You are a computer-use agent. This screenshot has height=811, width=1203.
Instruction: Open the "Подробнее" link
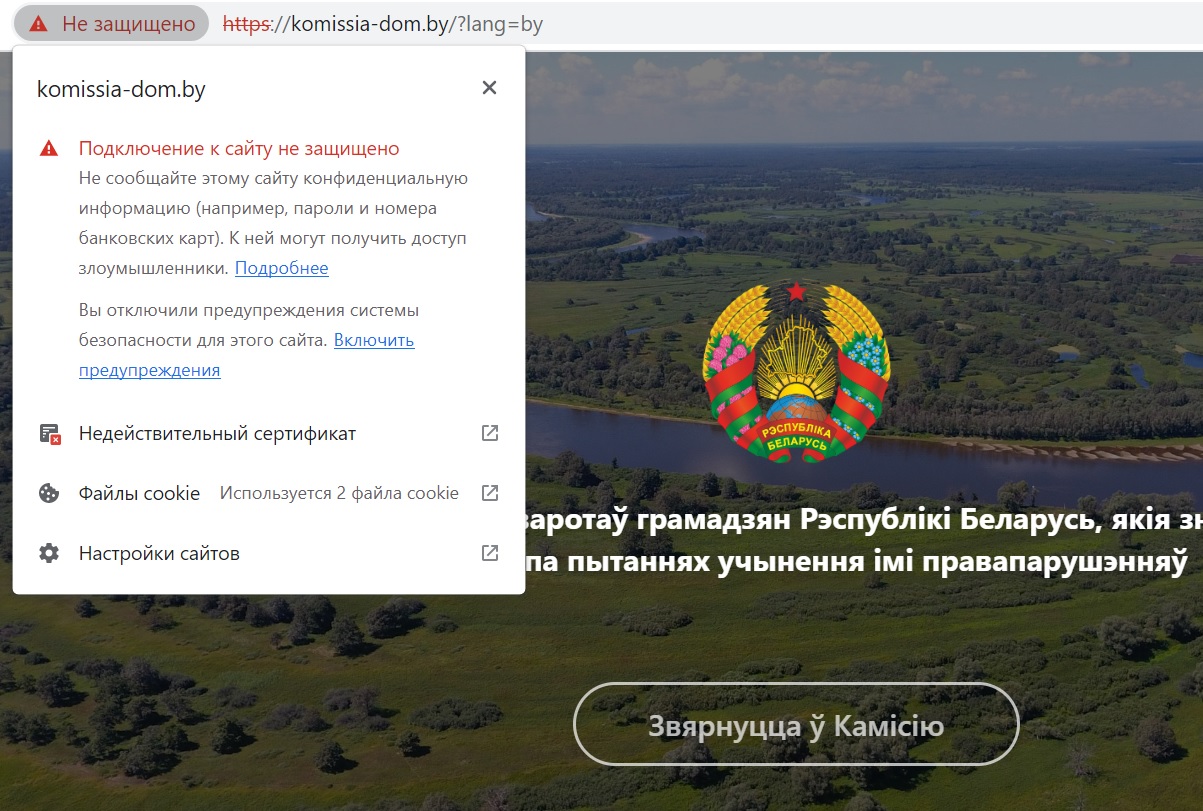click(x=281, y=268)
